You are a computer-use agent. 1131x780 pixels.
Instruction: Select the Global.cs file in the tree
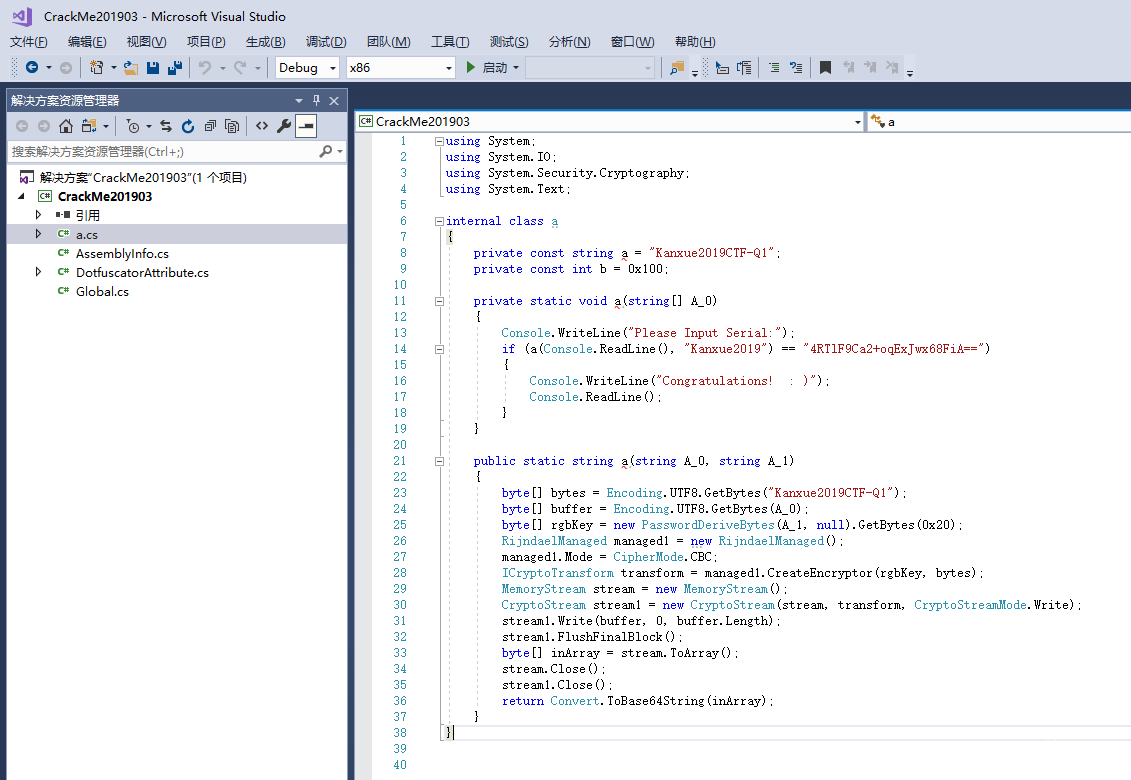102,292
